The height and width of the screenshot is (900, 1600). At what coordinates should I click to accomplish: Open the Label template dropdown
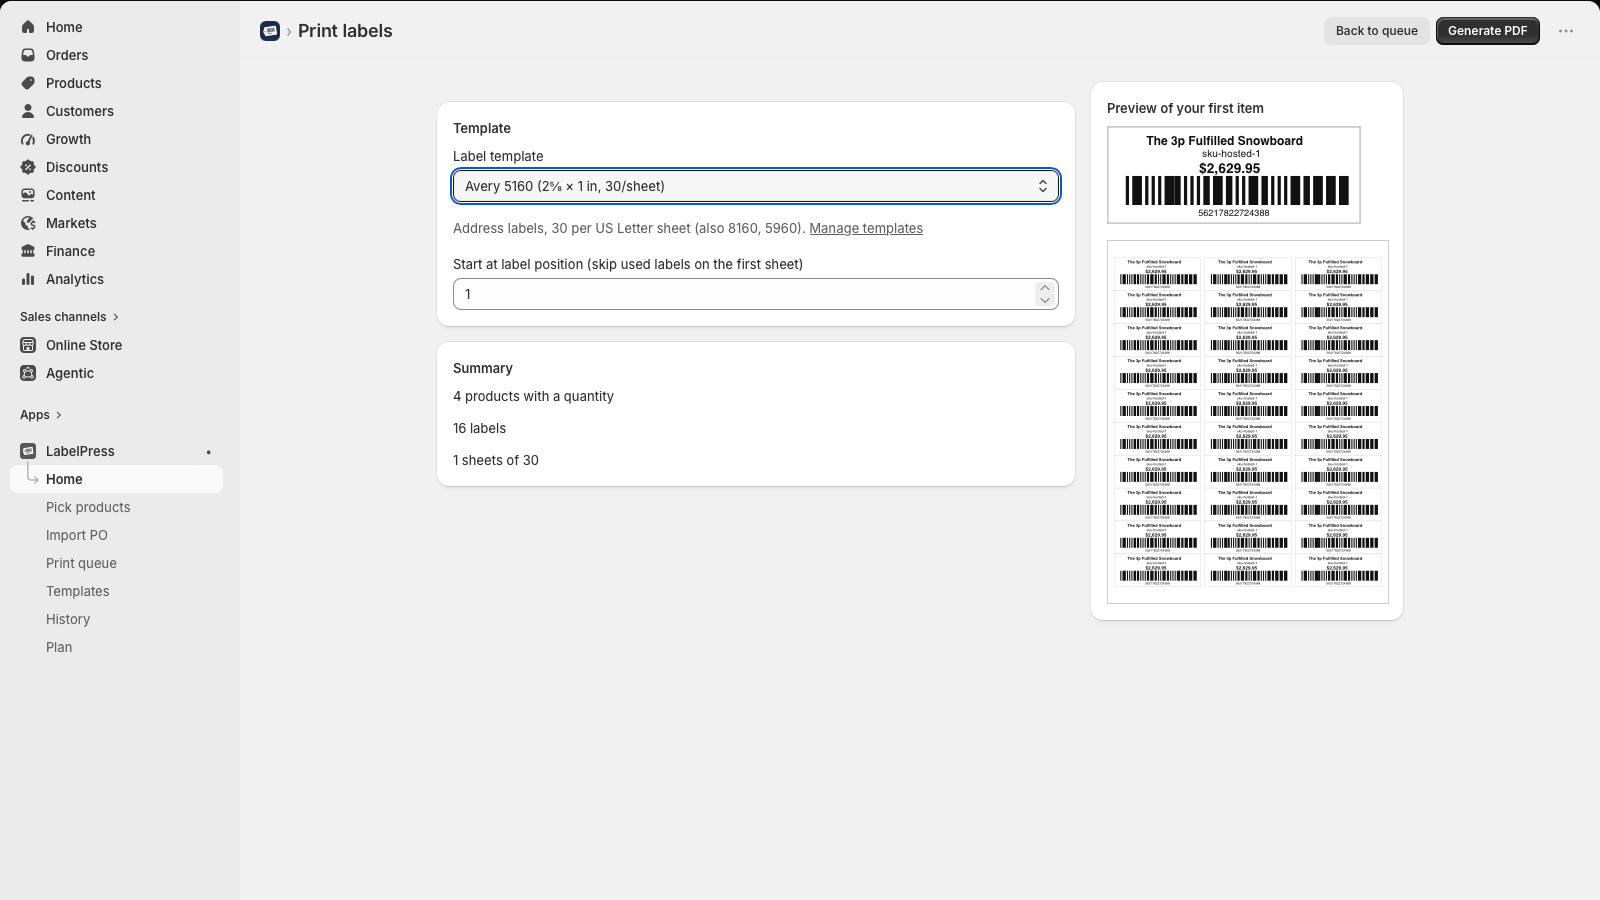[x=756, y=186]
